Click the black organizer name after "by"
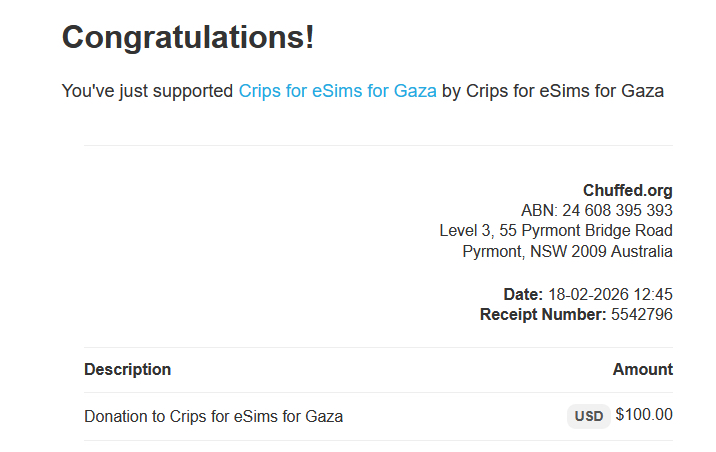The width and height of the screenshot is (716, 452). coord(564,91)
